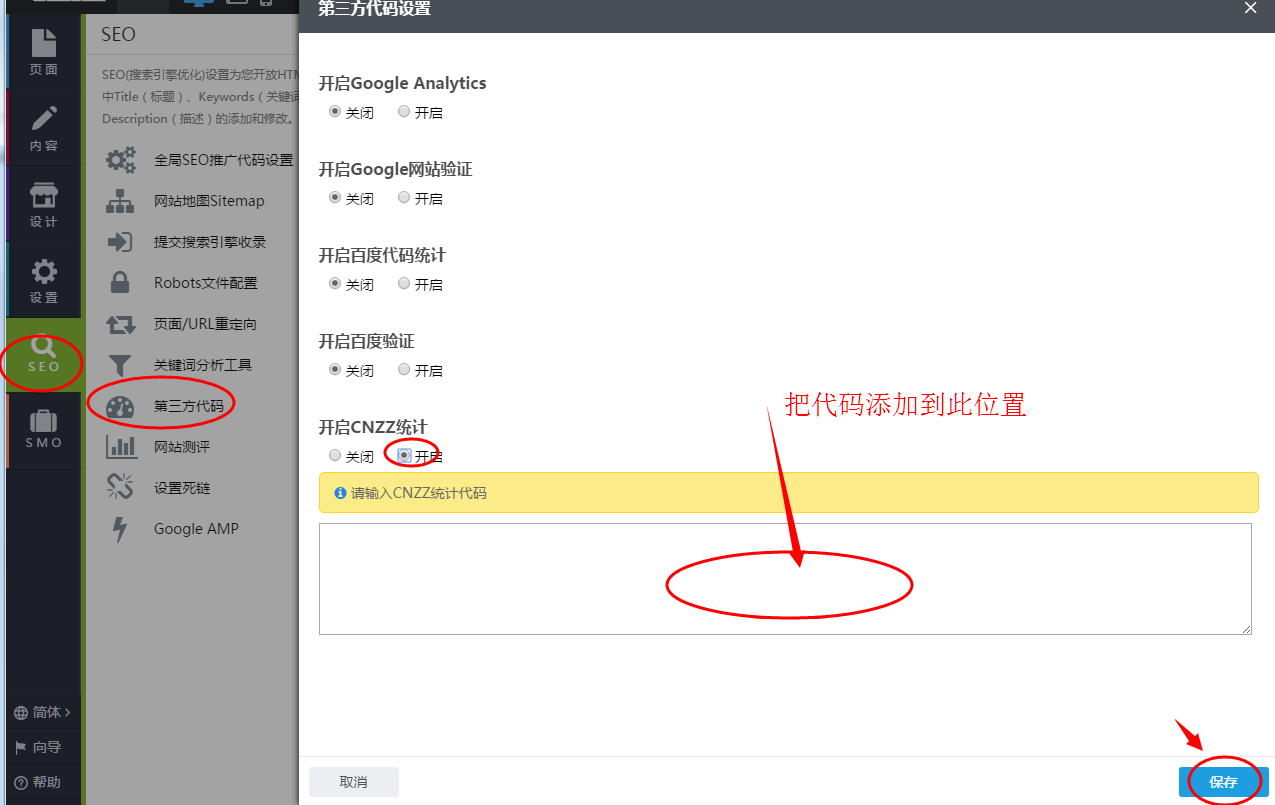Open 帮助 at the bottom left
This screenshot has height=805, width=1275.
[x=42, y=782]
